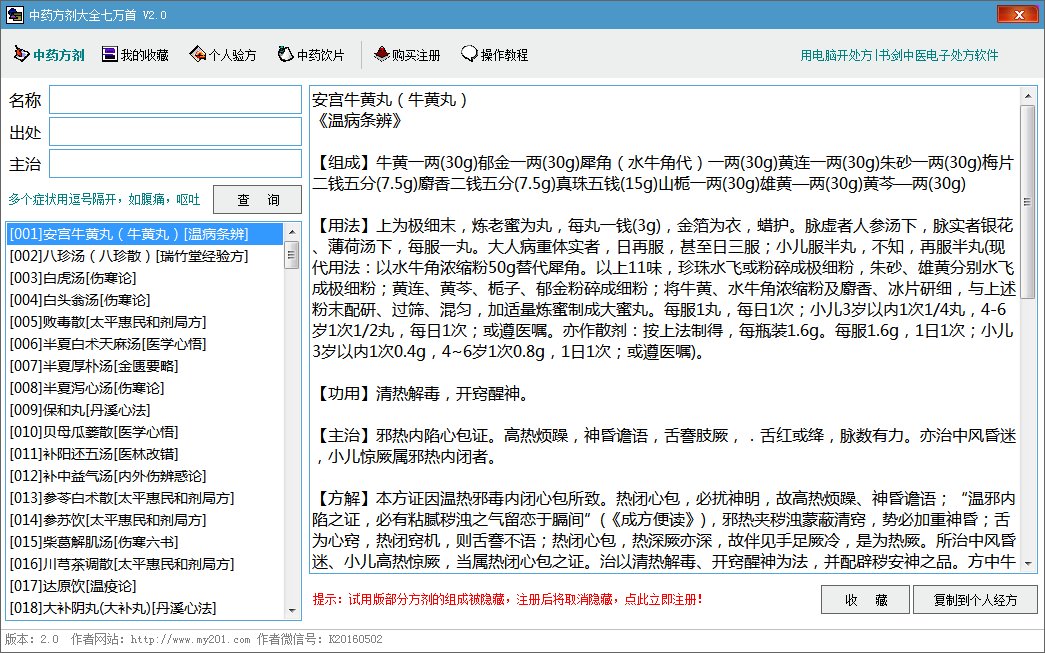Click the 名称 name input field
Viewport: 1045px width, 653px height.
click(x=175, y=100)
